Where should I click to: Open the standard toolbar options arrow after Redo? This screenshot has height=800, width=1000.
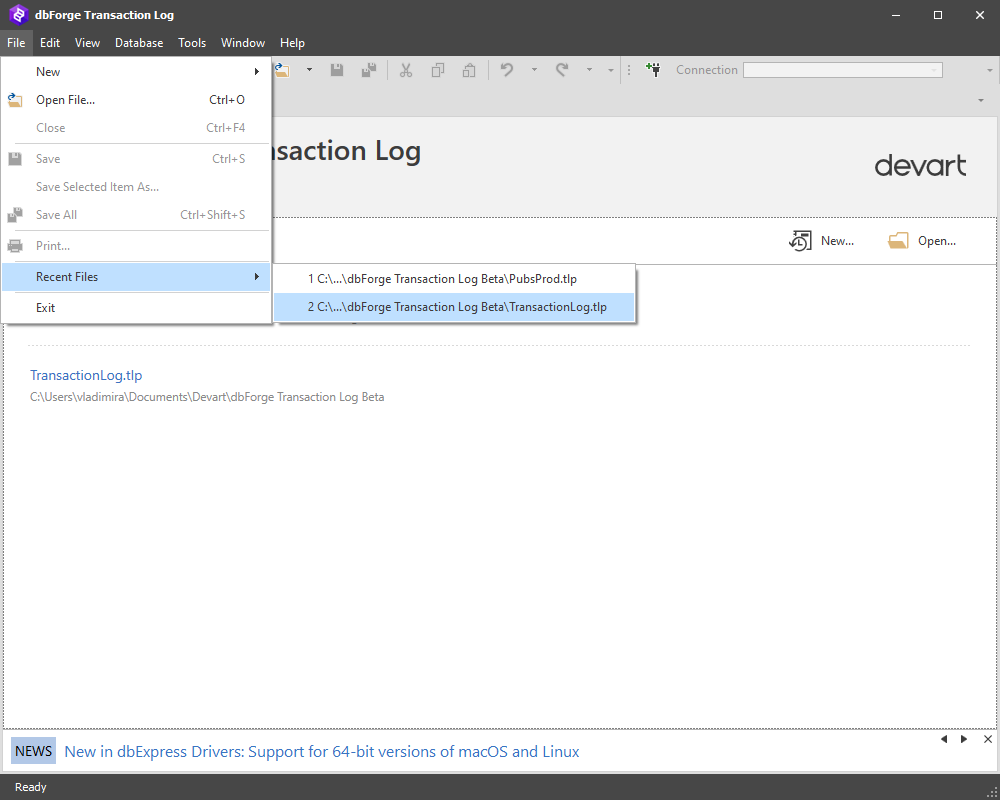point(610,70)
